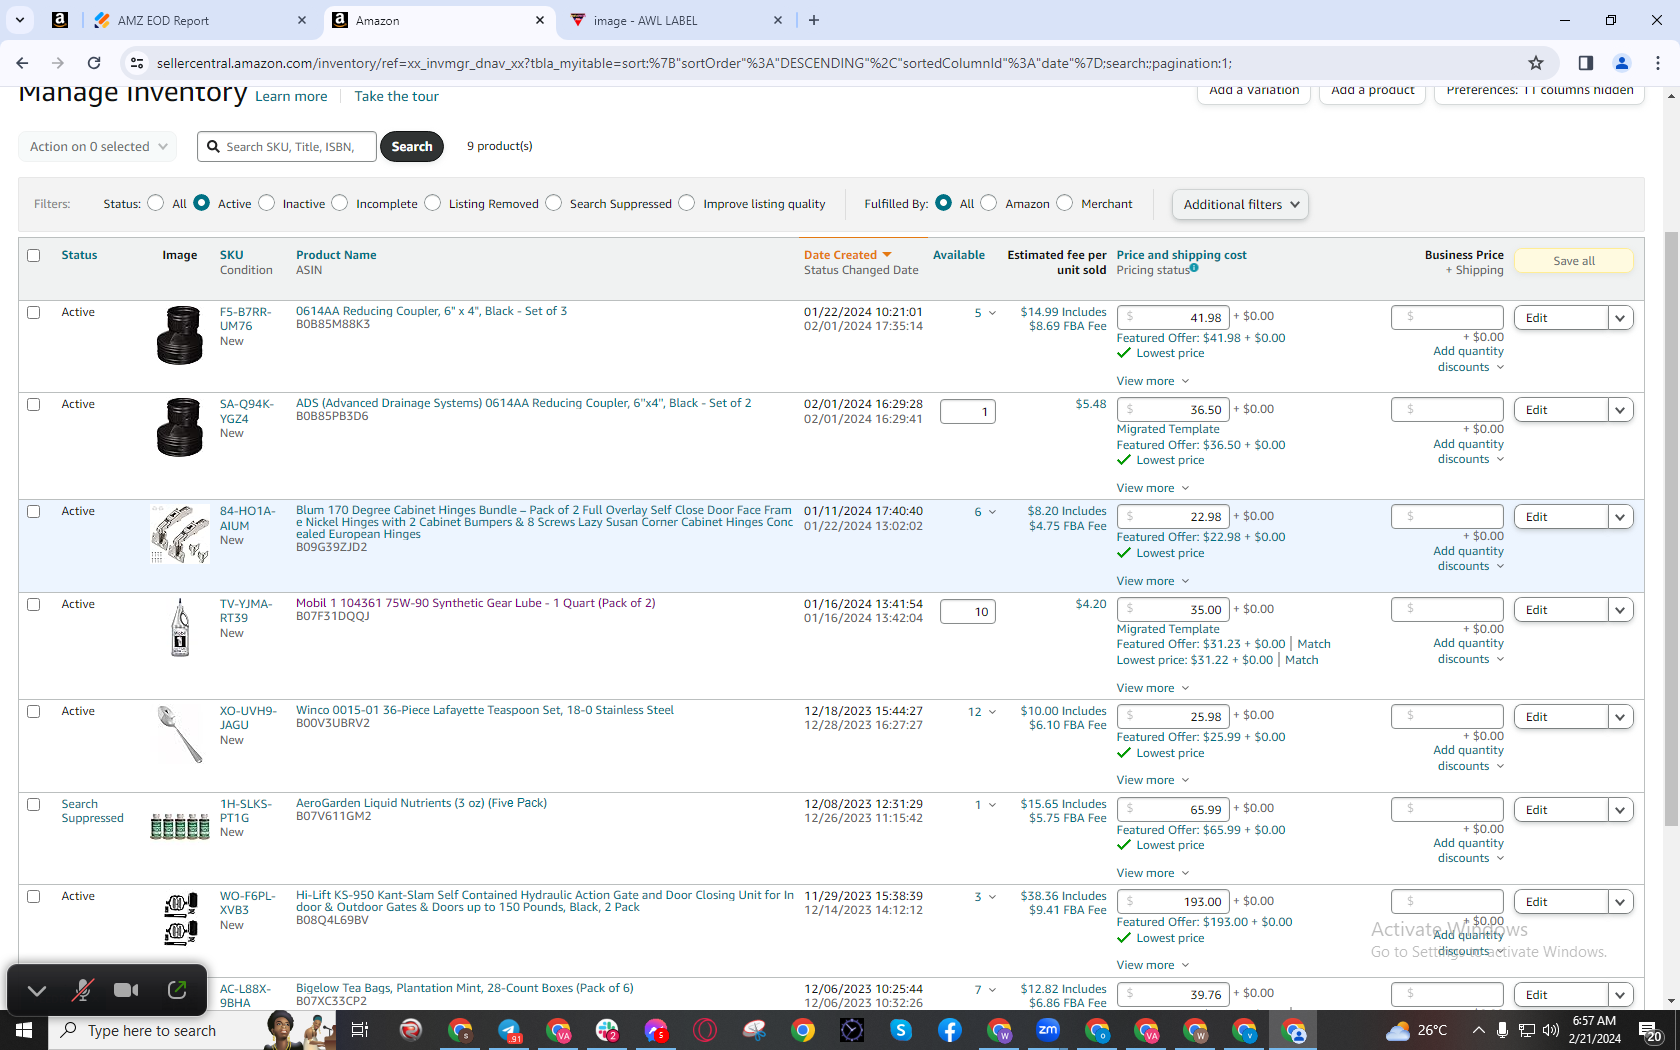Viewport: 1680px width, 1050px height.
Task: Sort by Date Created column
Action: click(847, 255)
